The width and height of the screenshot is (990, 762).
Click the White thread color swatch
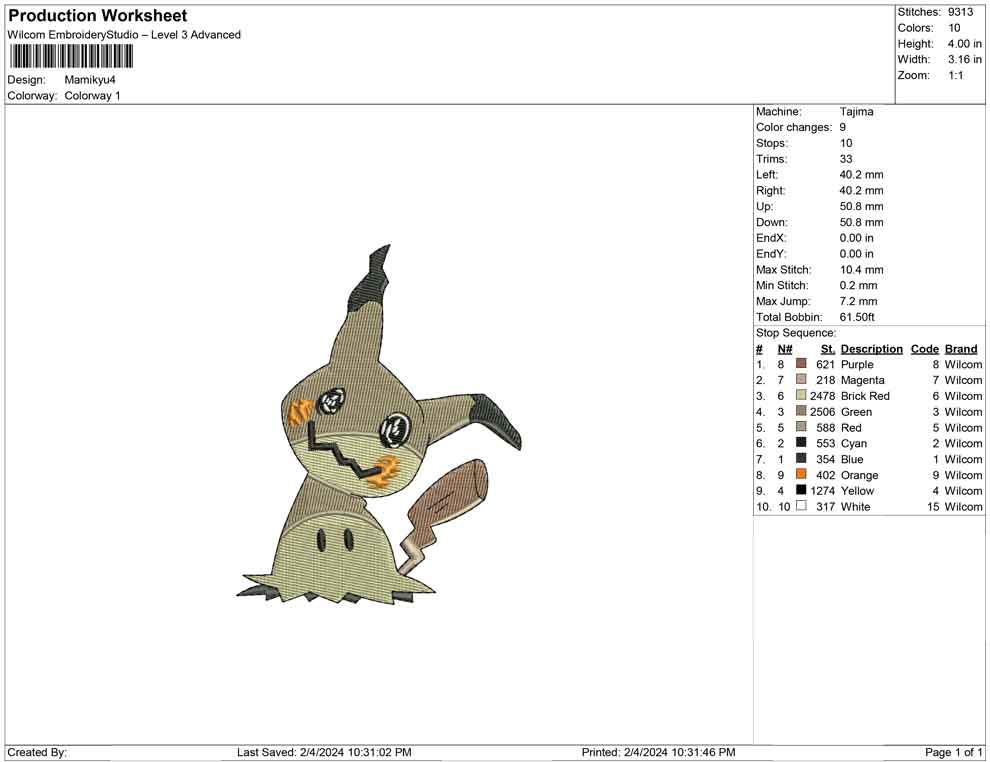click(x=801, y=506)
